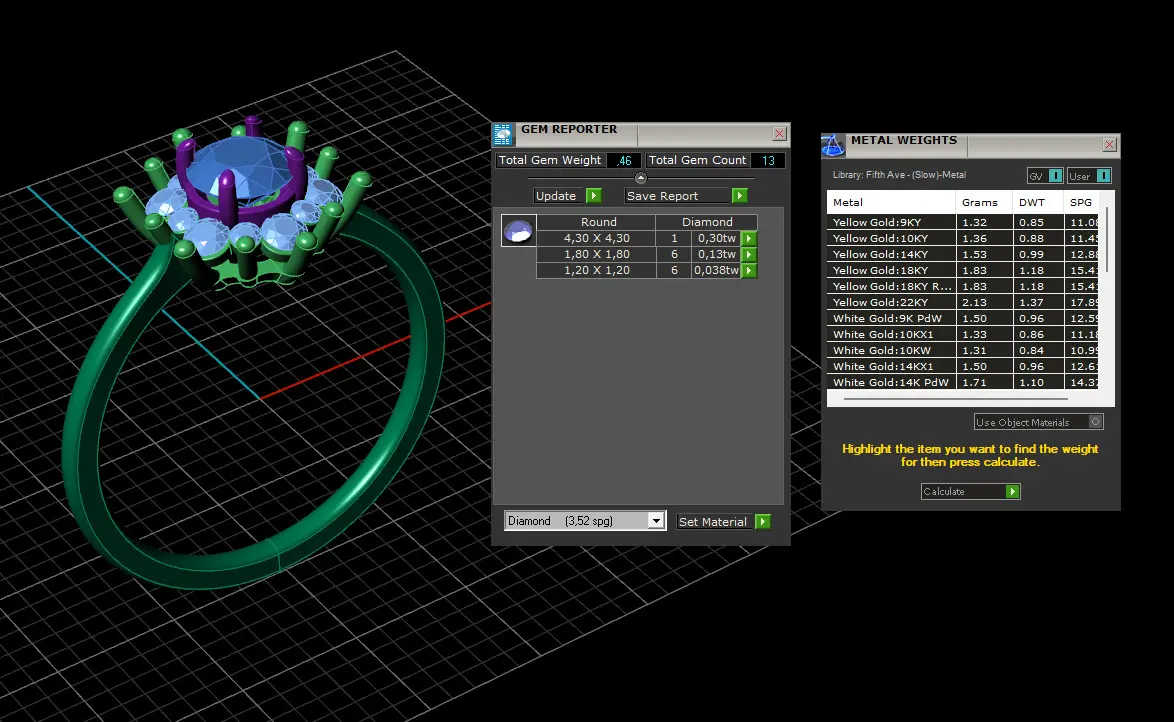1174x722 pixels.
Task: Click the Save Report button
Action: (677, 195)
